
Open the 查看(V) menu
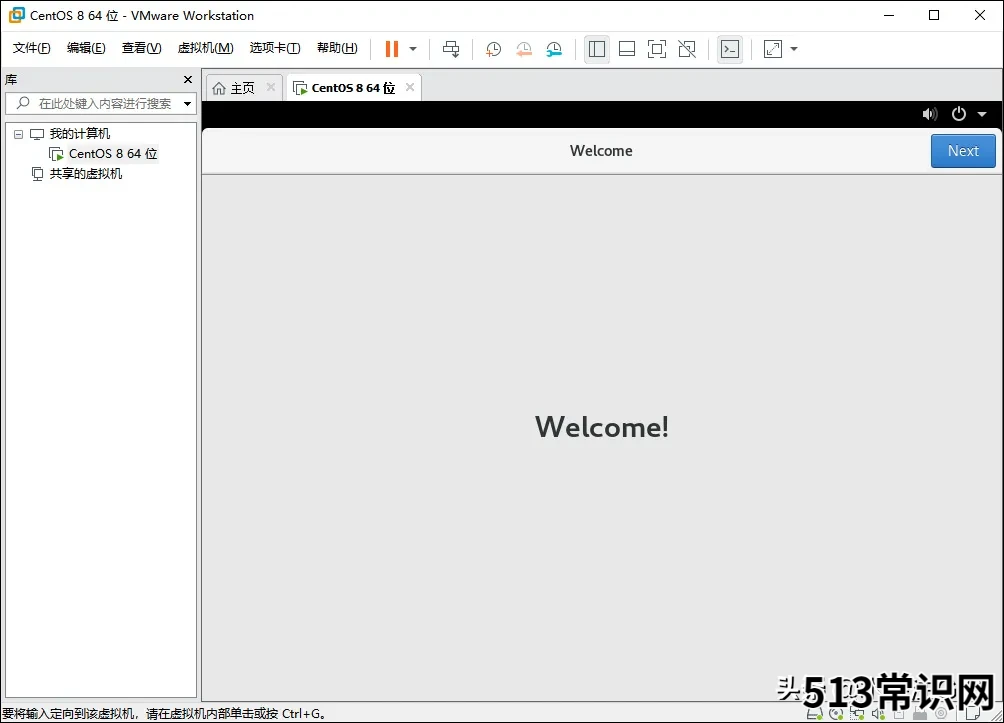pos(142,48)
